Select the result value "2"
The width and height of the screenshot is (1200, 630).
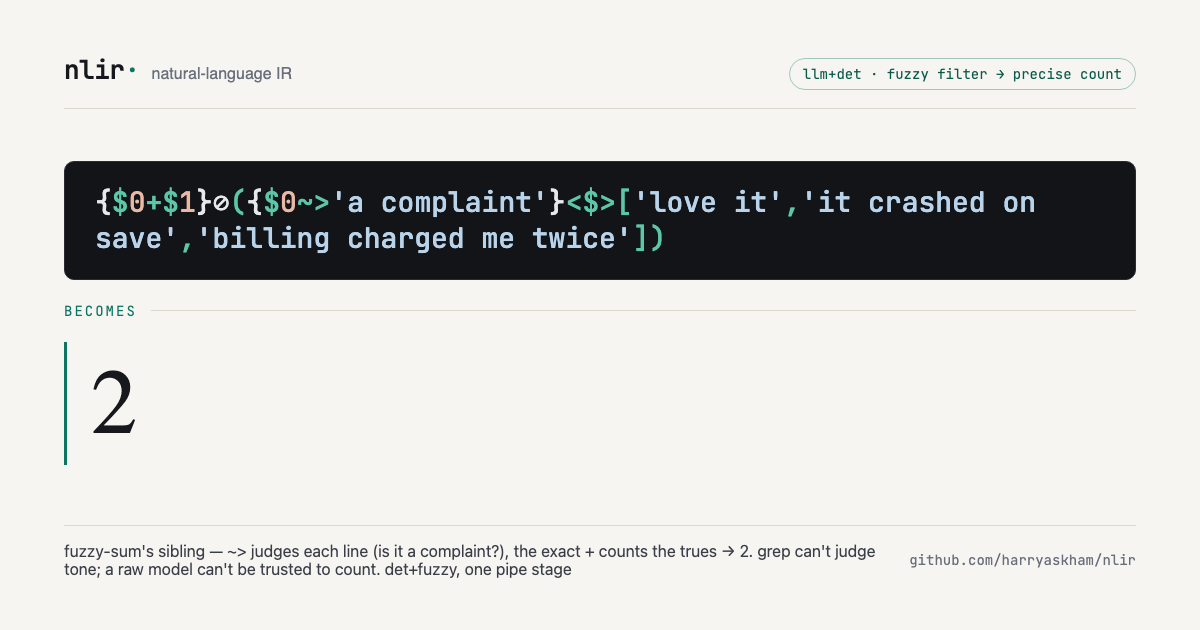click(x=114, y=403)
